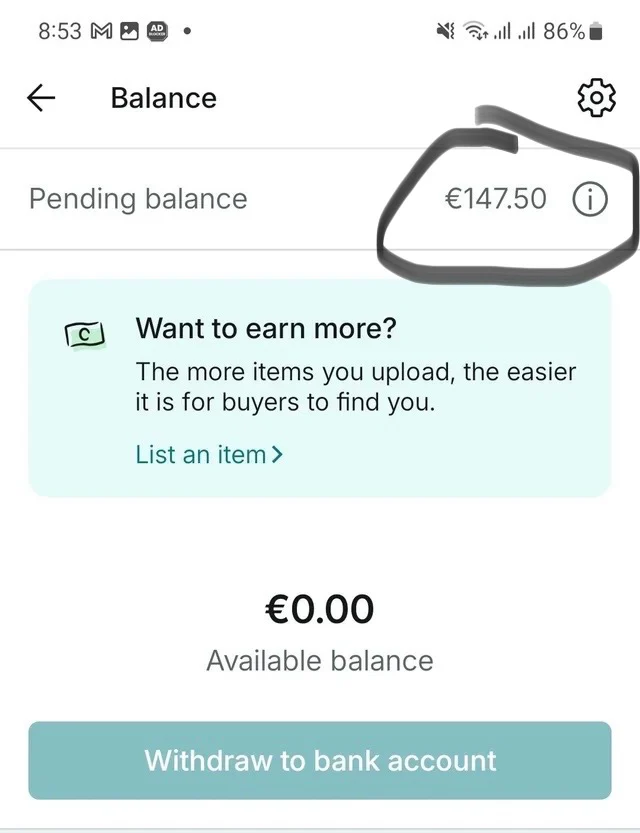This screenshot has width=640, height=833.
Task: Tap the pending balance info icon
Action: 589,199
